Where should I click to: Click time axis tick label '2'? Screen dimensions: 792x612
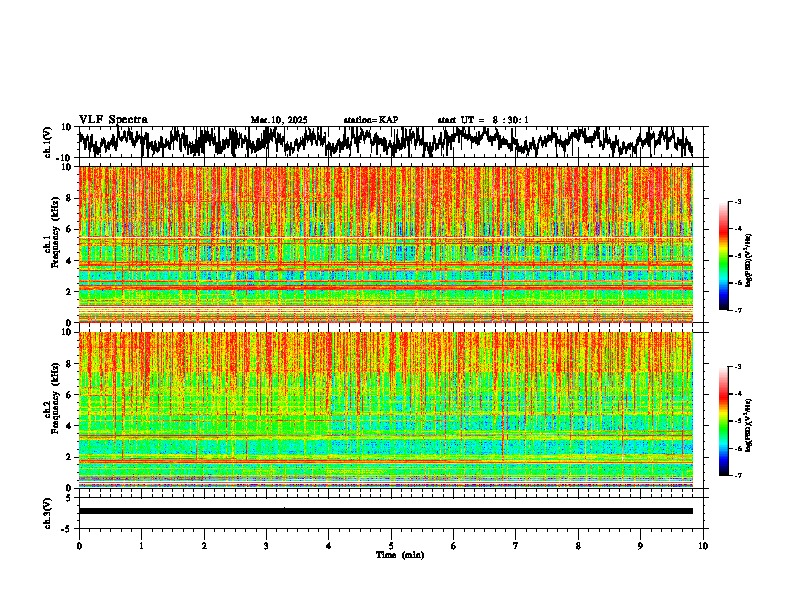(204, 546)
